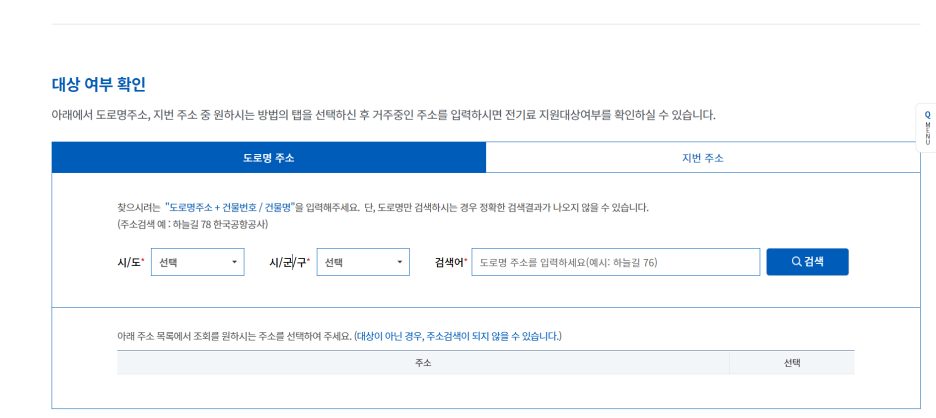Click the 주소 column header
Image resolution: width=936 pixels, height=418 pixels.
point(423,362)
